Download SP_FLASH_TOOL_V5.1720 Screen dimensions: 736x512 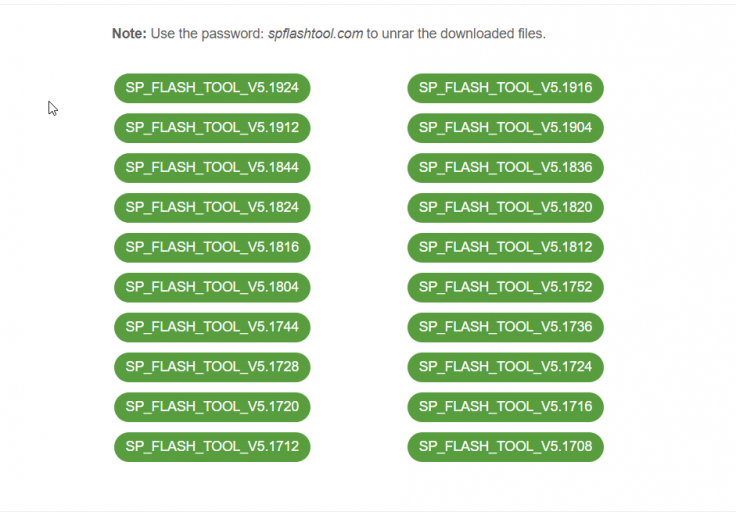point(212,407)
